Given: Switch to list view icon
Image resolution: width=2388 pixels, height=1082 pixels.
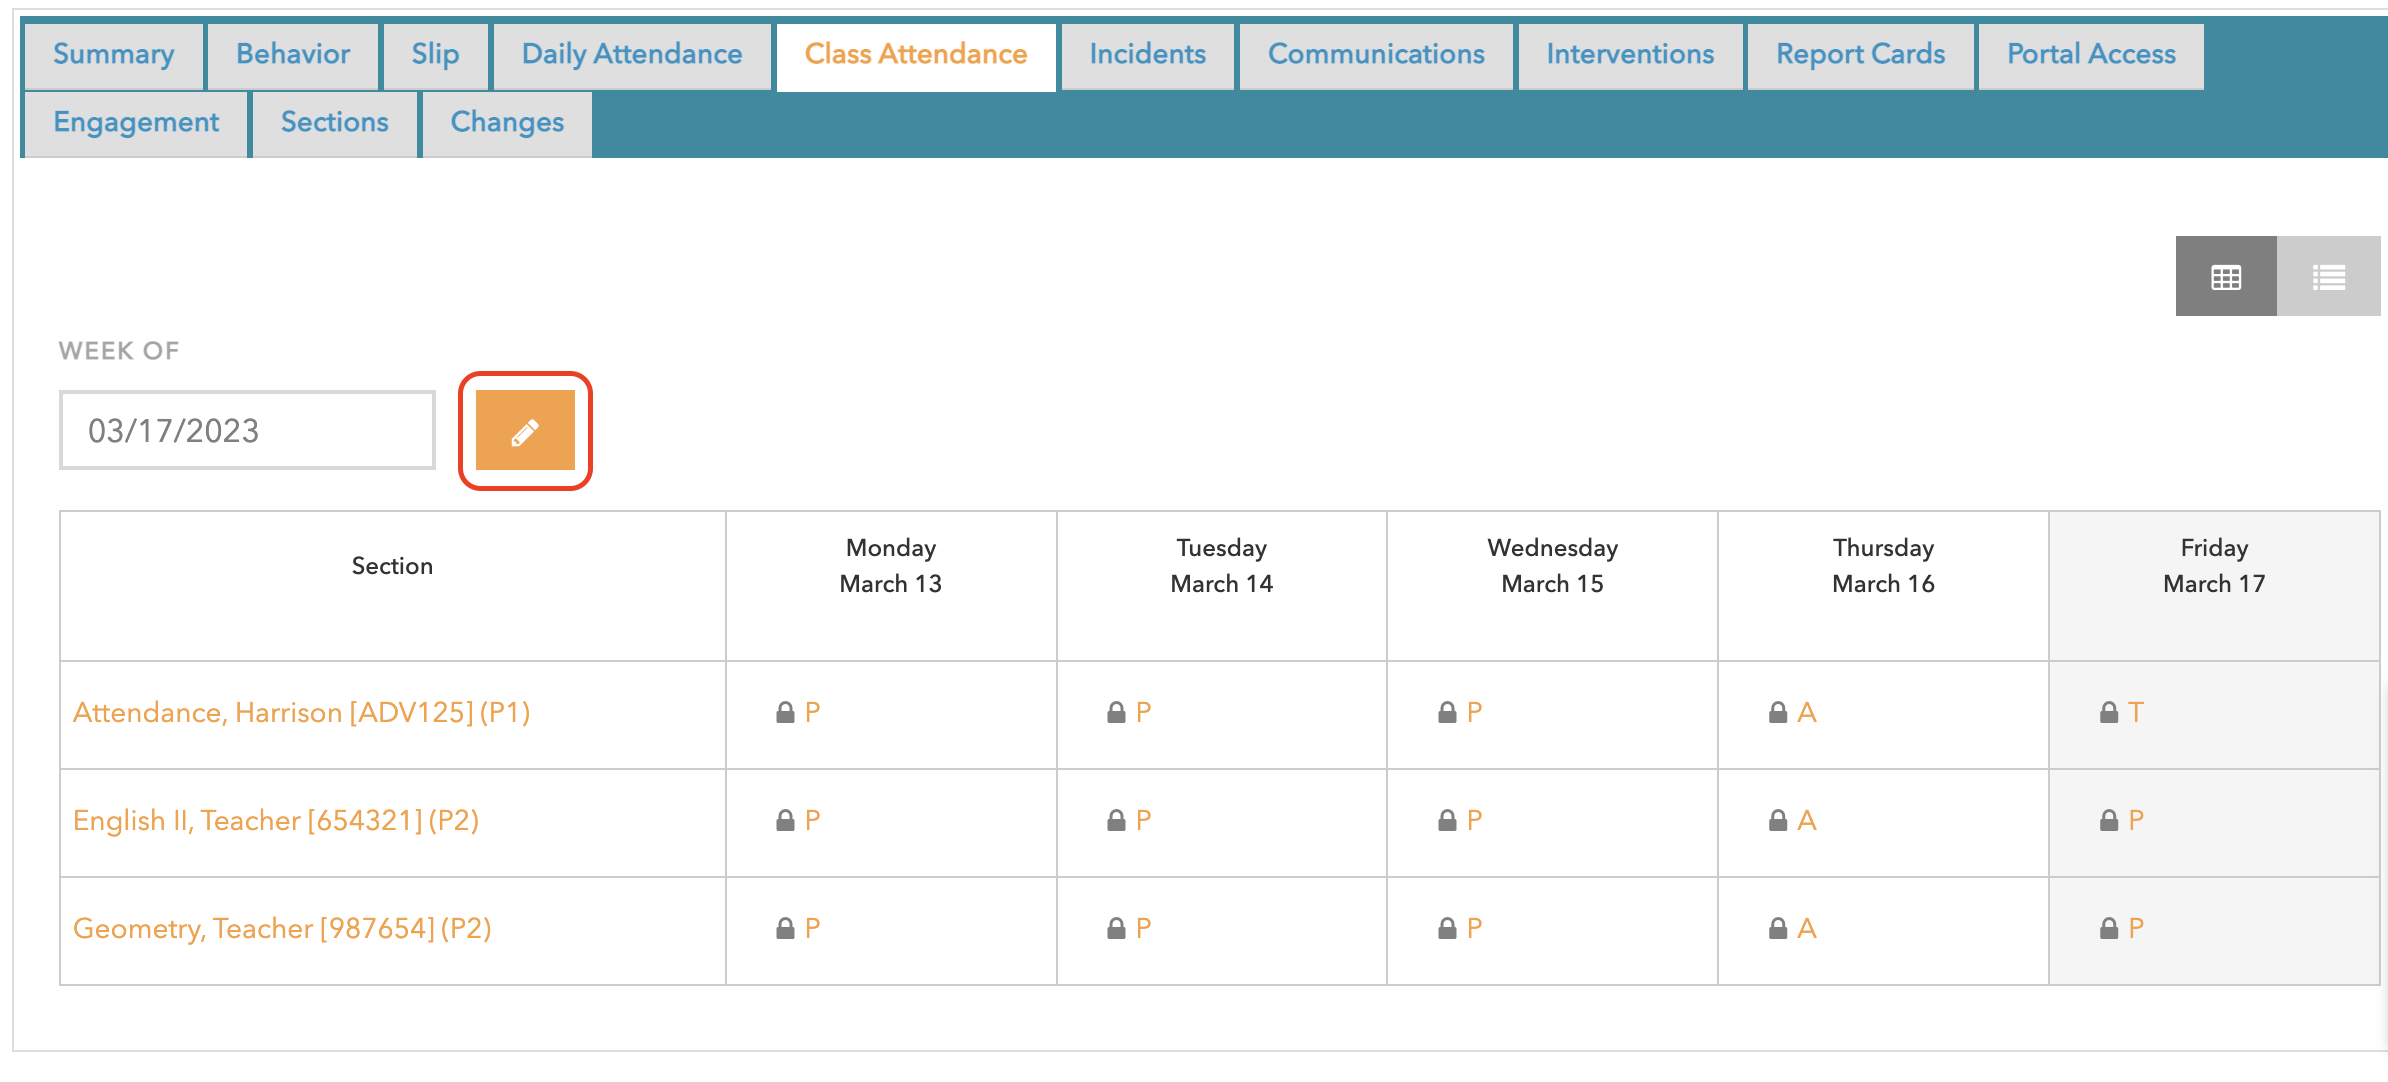Looking at the screenshot, I should (2328, 277).
